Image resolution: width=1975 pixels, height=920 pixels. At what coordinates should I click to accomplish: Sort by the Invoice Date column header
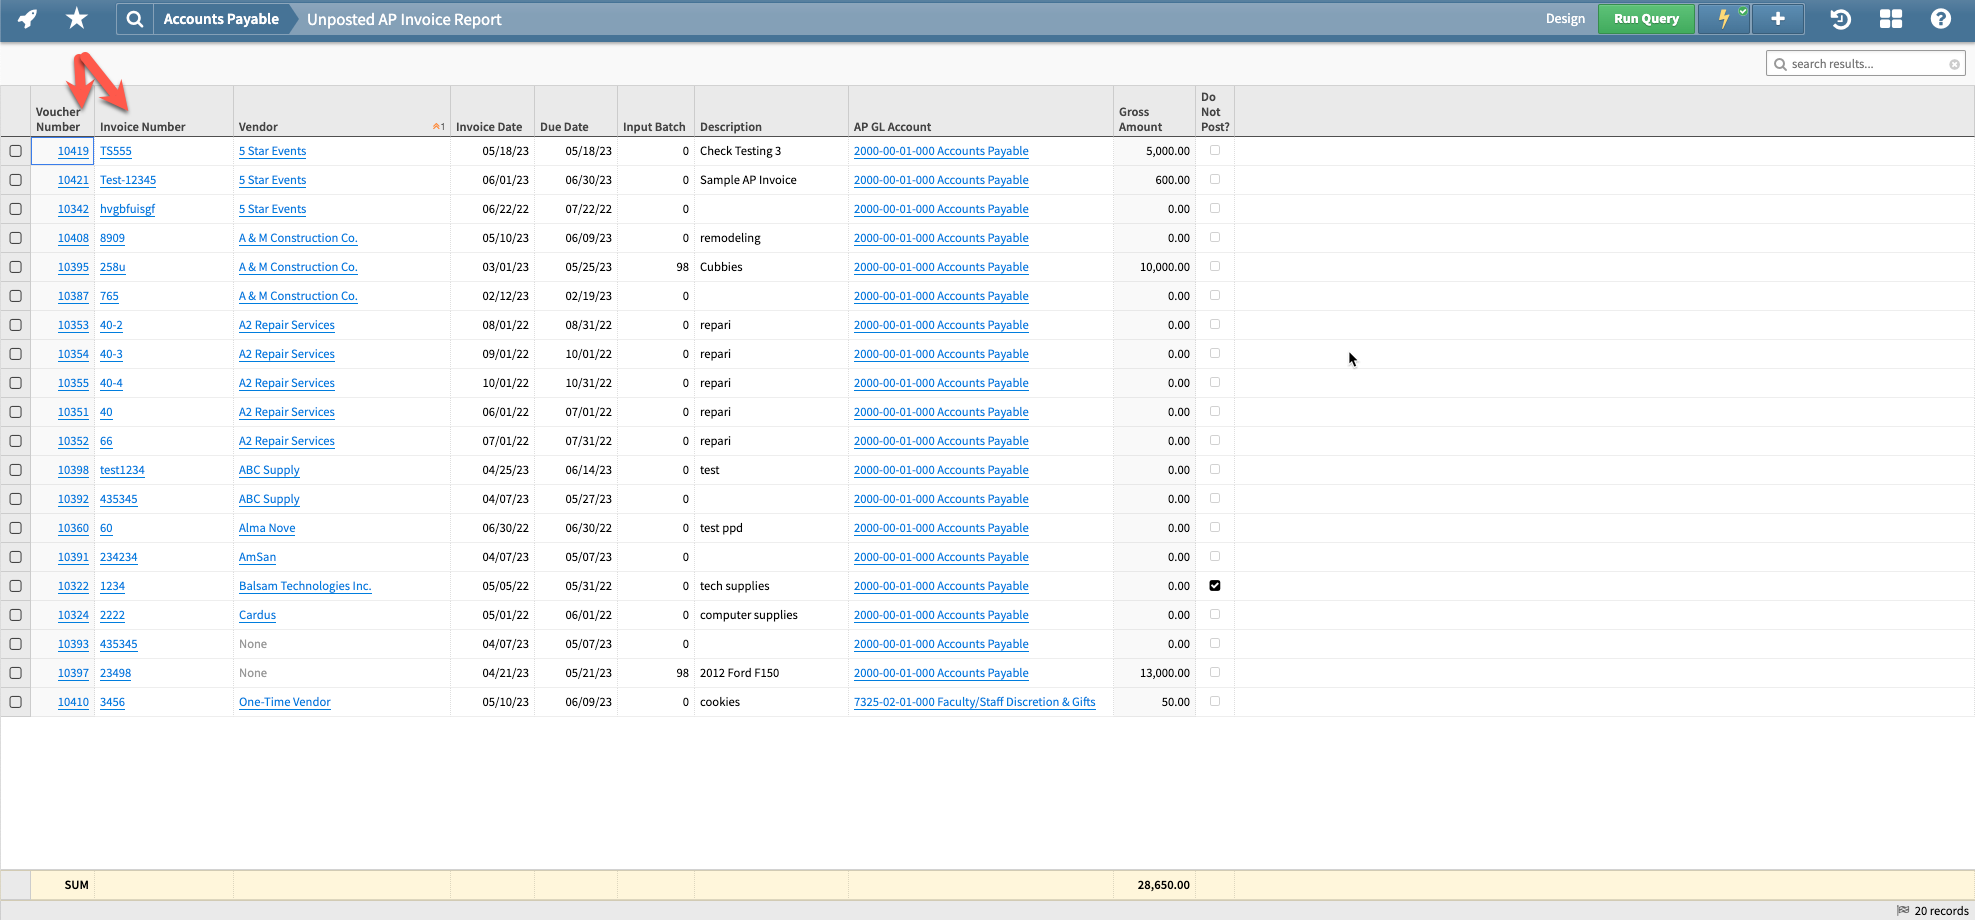[x=489, y=126]
